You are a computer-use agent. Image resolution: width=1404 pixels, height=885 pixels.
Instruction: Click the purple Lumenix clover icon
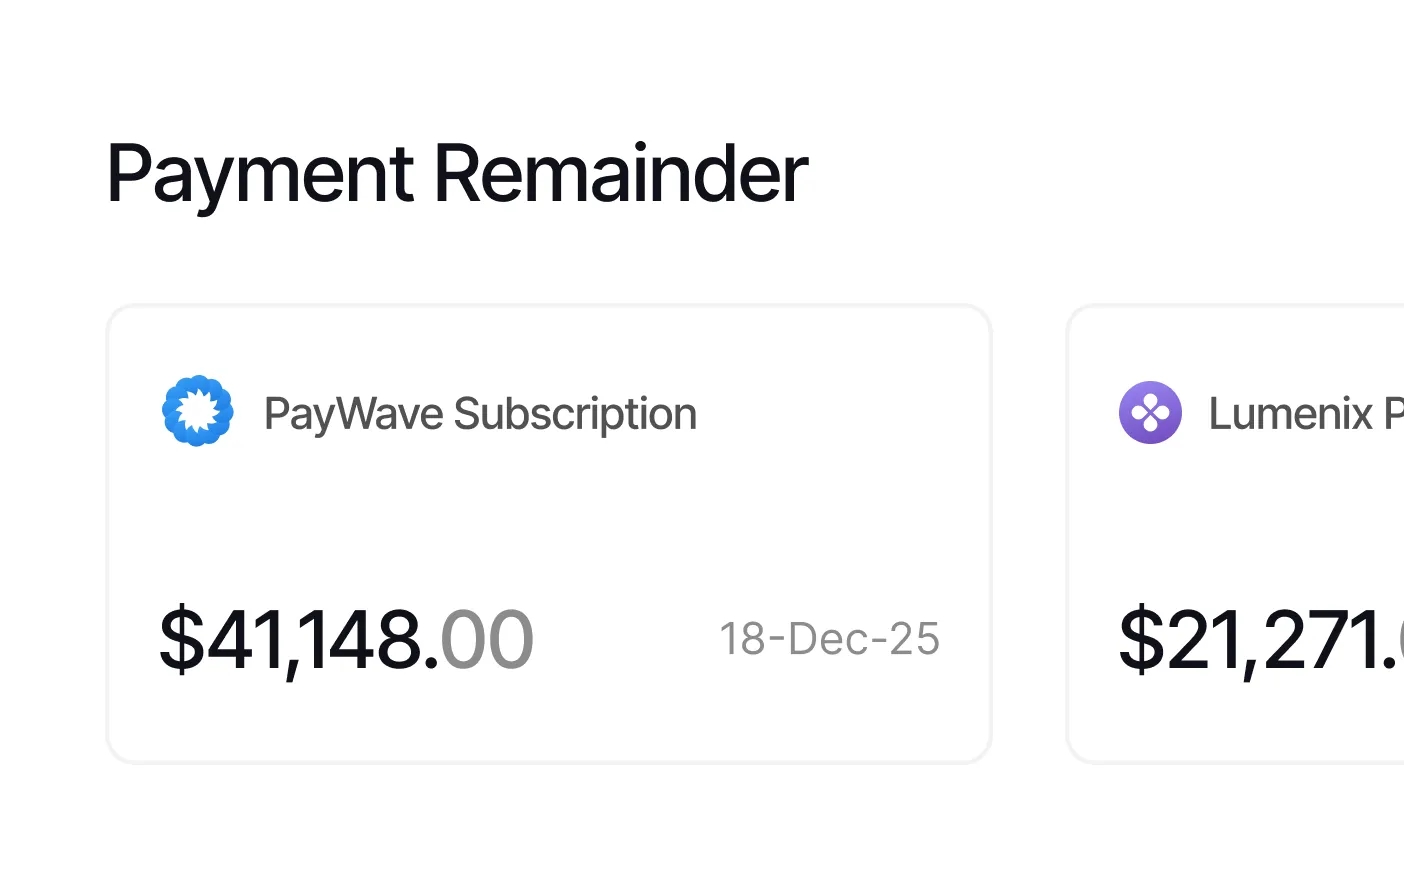[1150, 412]
